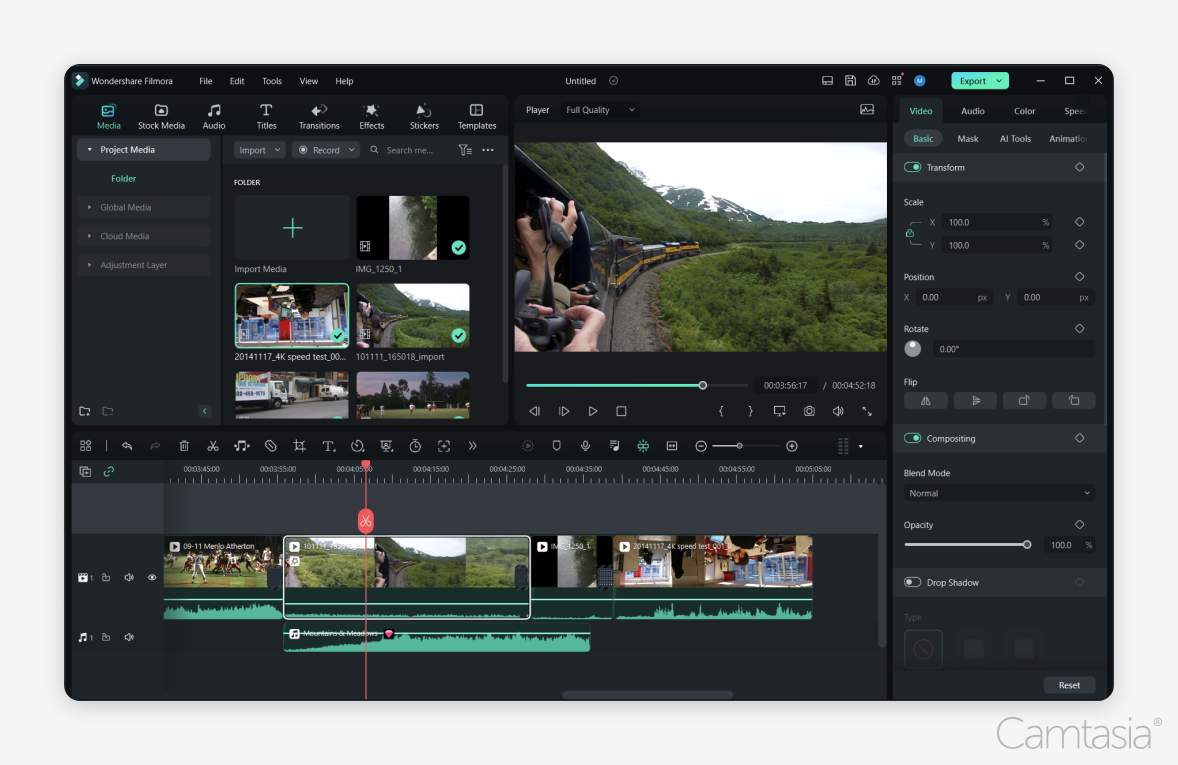
Task: Hide the video track with the eye icon
Action: click(152, 577)
